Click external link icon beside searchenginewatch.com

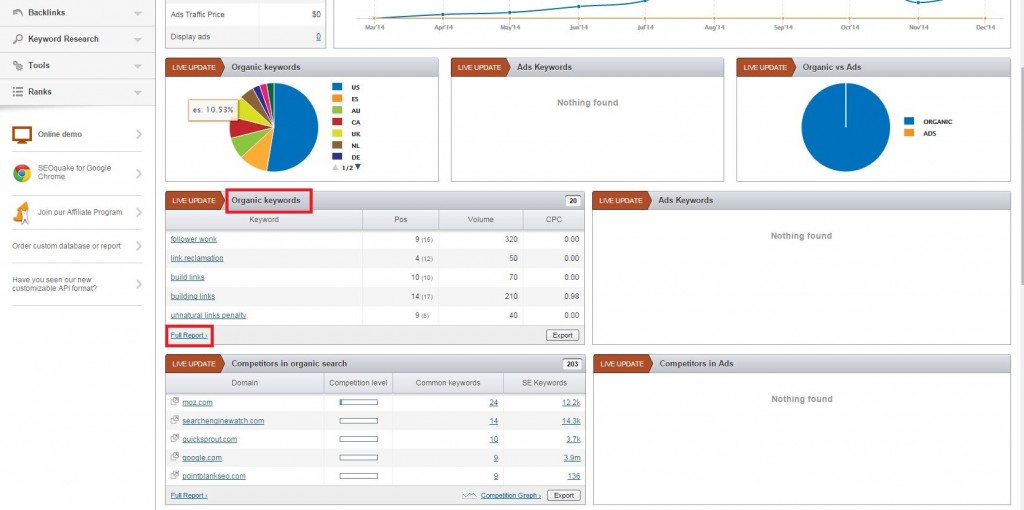point(174,420)
